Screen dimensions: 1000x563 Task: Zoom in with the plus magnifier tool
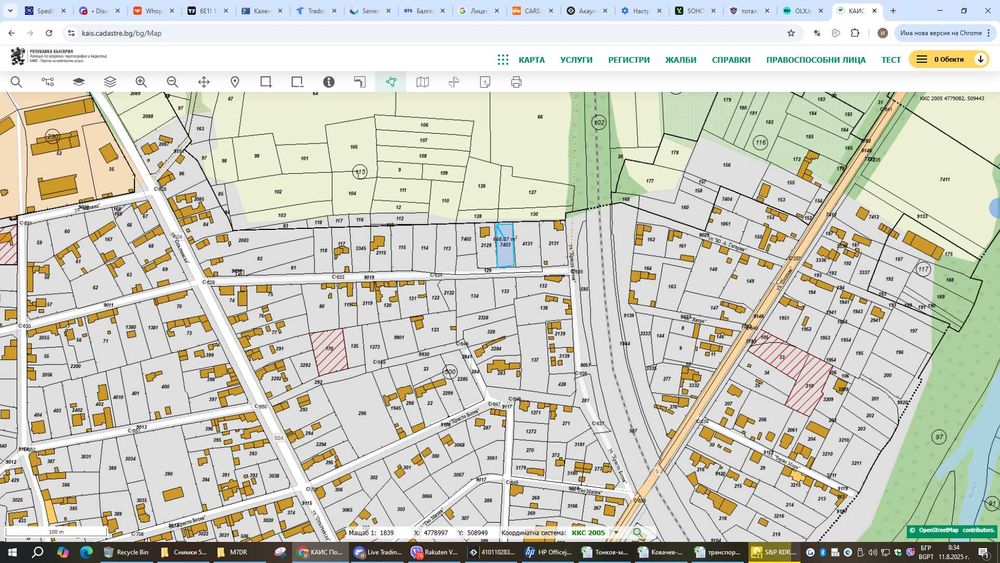(141, 82)
